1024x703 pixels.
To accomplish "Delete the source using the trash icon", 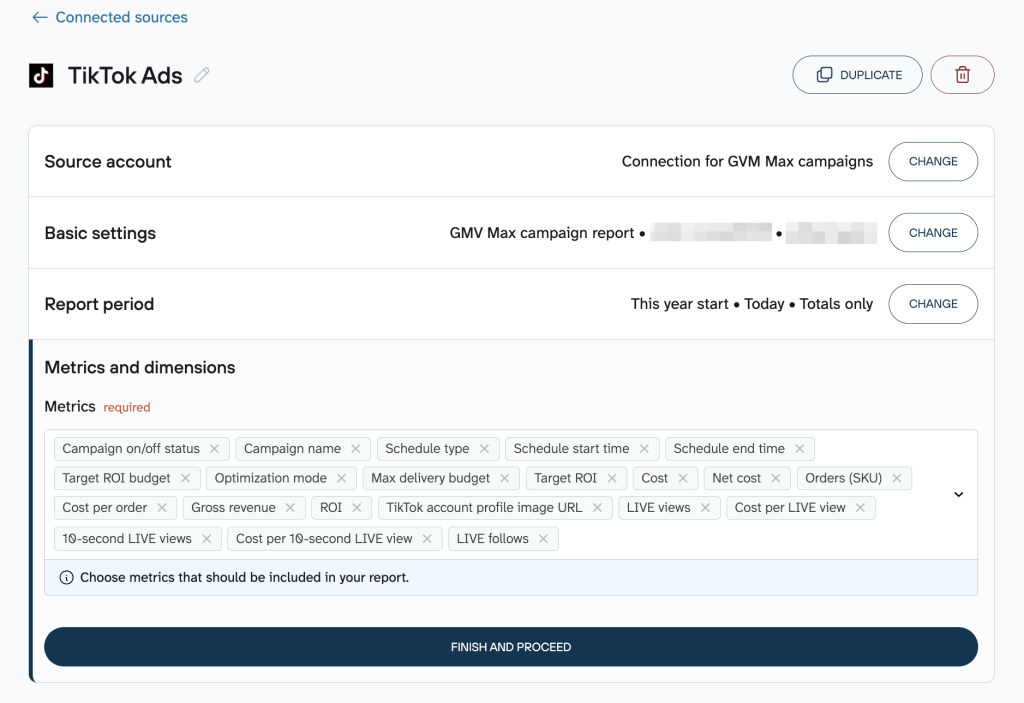I will [962, 74].
